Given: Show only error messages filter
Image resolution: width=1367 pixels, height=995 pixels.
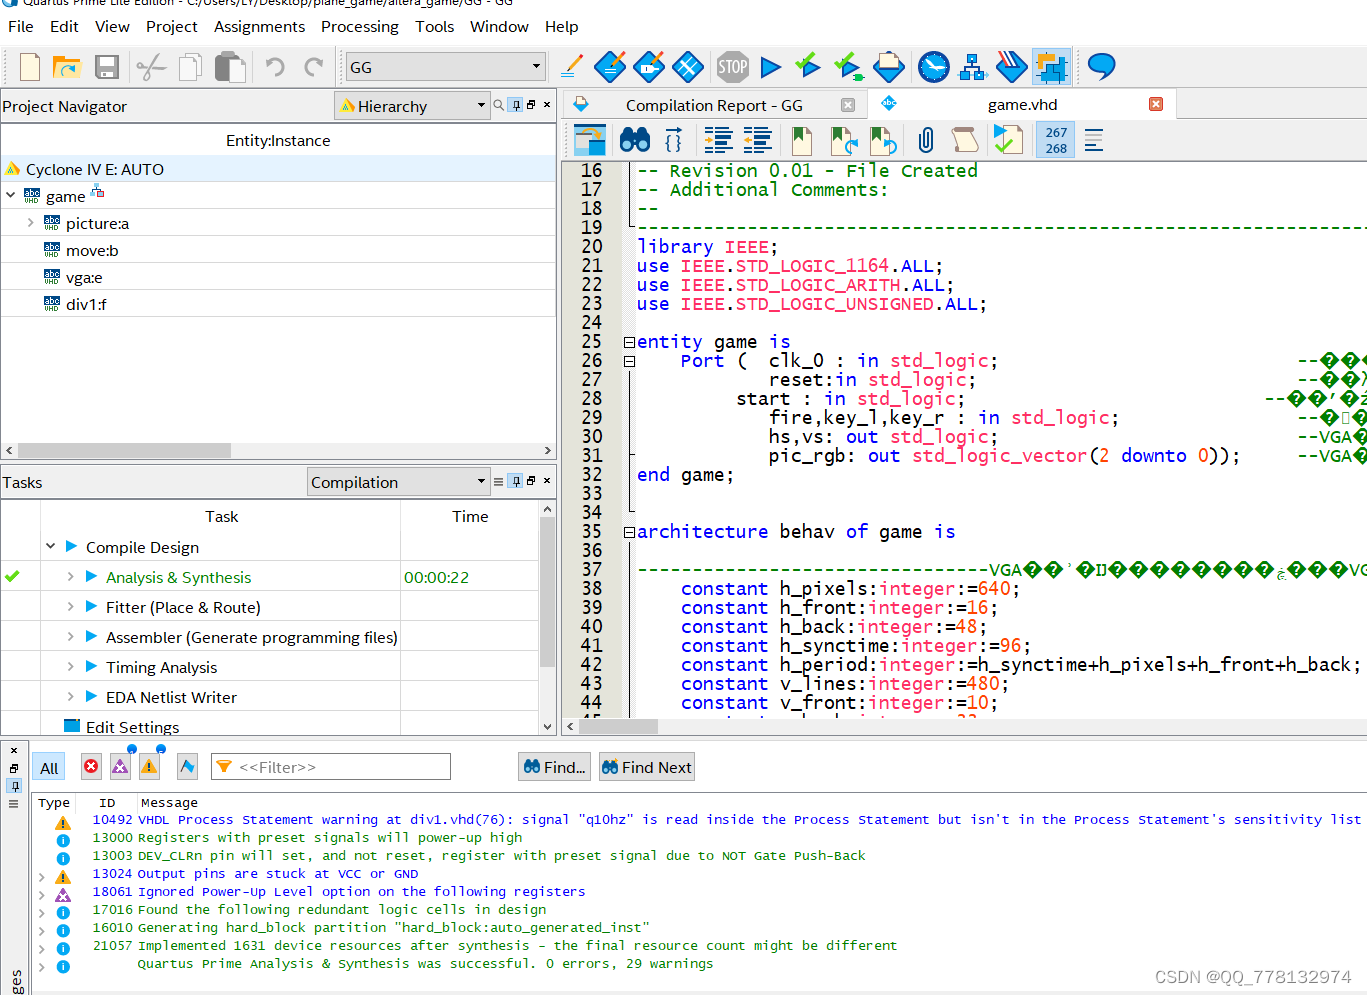Looking at the screenshot, I should click(91, 766).
